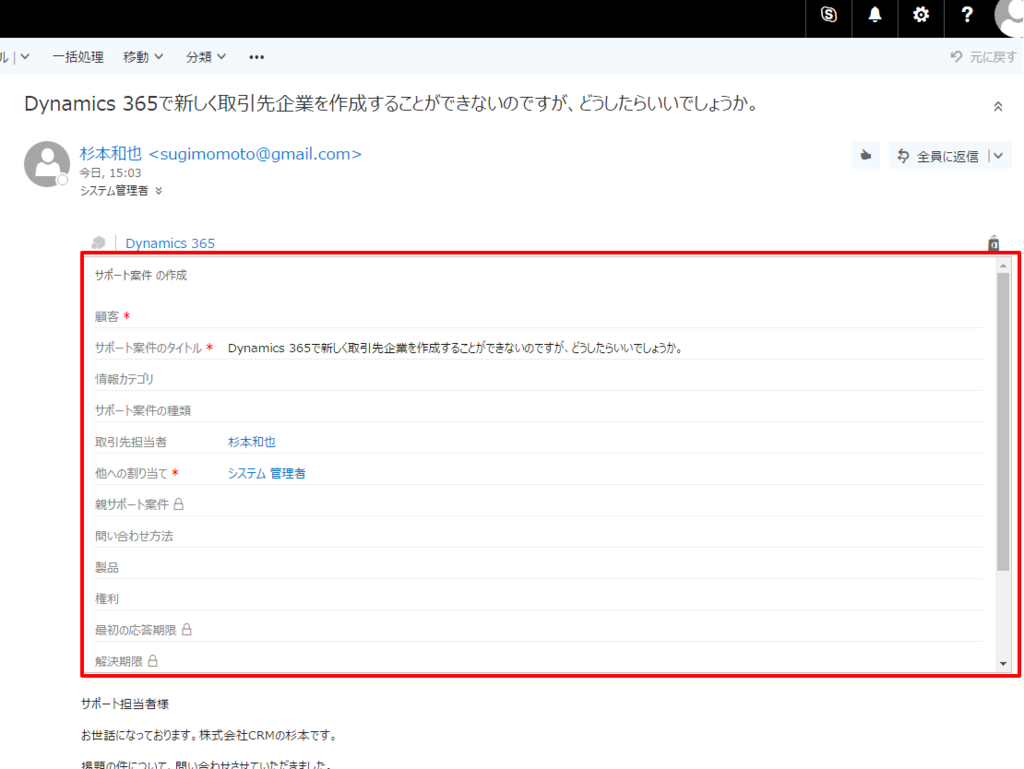Image resolution: width=1024 pixels, height=769 pixels.
Task: Click the app icon before Dynamics 365 link
Action: click(98, 243)
